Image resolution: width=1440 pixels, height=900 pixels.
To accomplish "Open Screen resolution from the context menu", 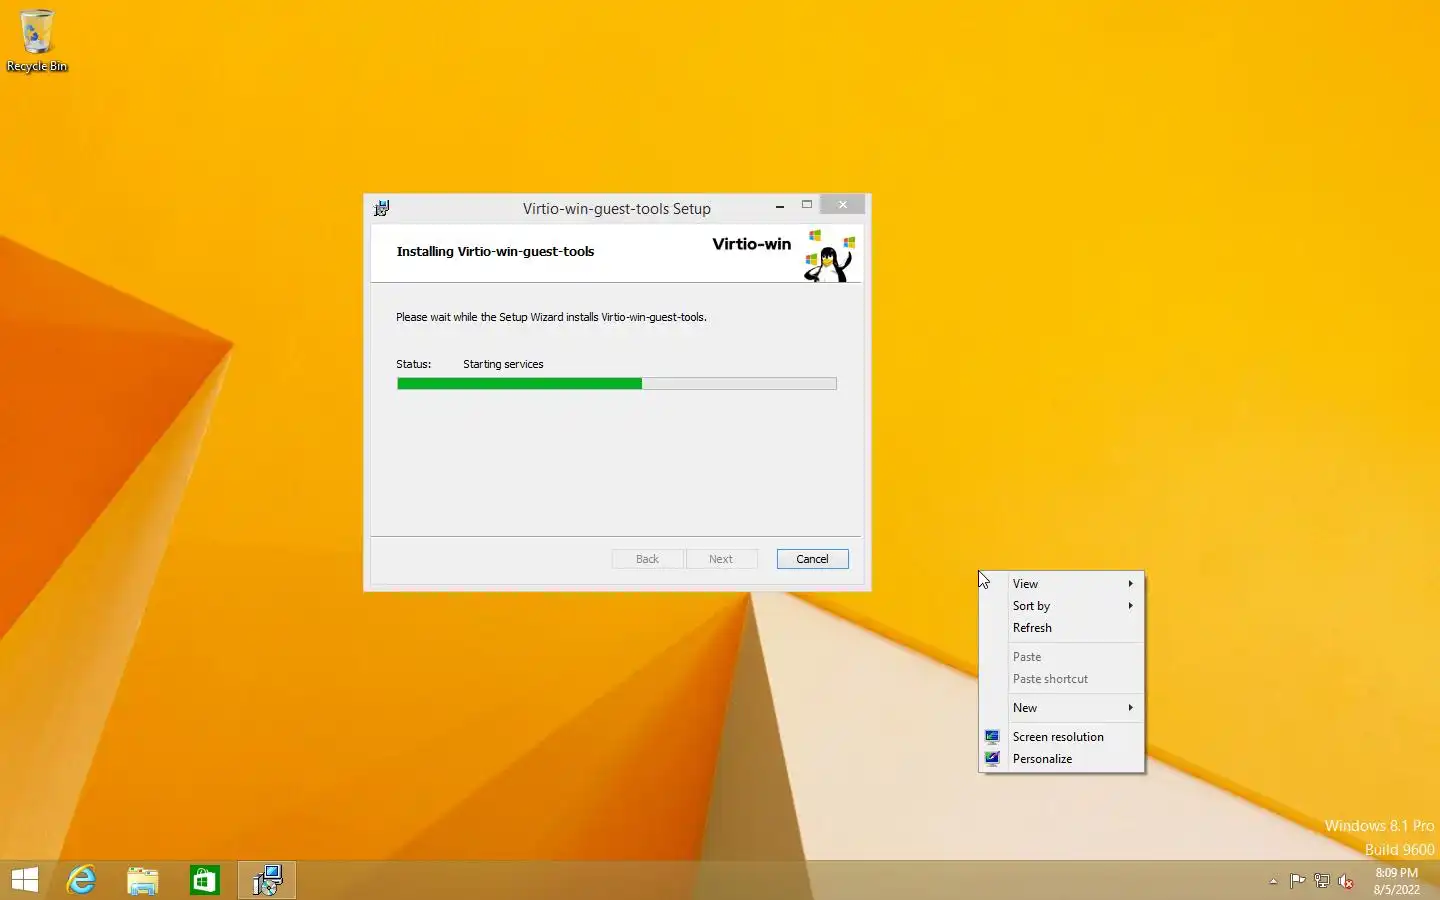I will (x=1062, y=737).
